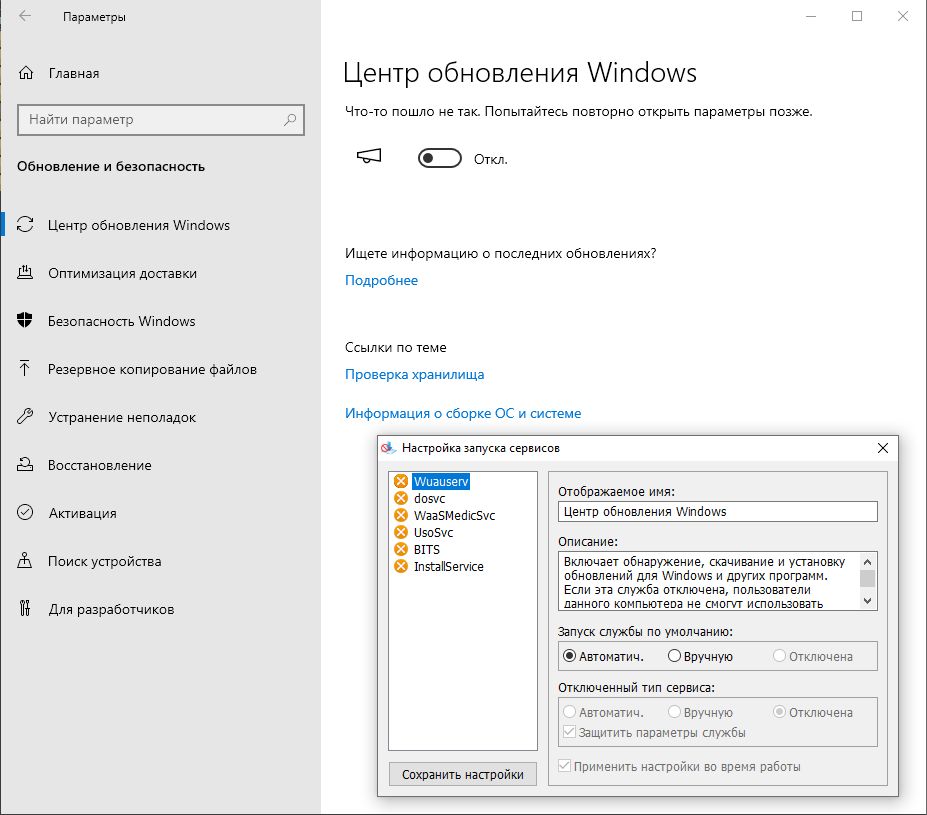927x815 pixels.
Task: Select the WaaSMedicSvc service
Action: coord(454,515)
